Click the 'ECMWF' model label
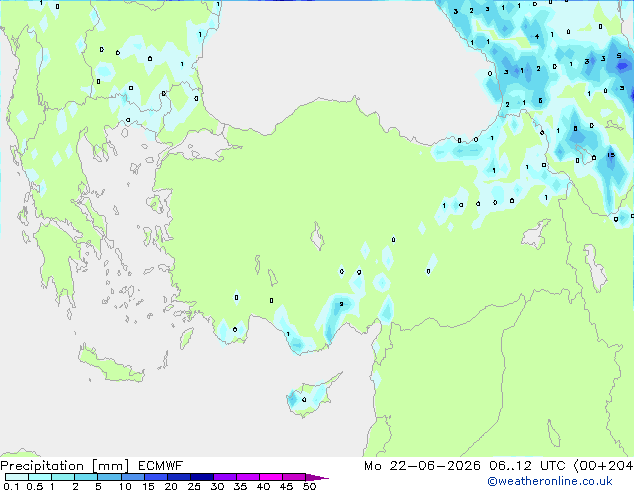The height and width of the screenshot is (490, 634). click(160, 466)
